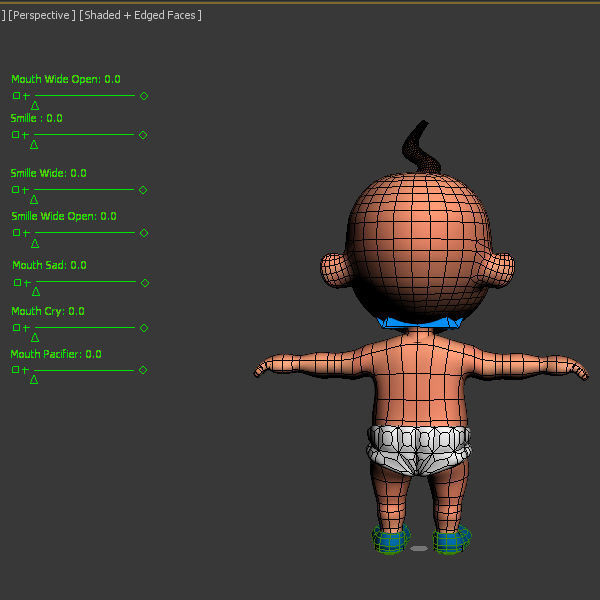Click the plus toggle of Mouth Pacifier slider
Image resolution: width=600 pixels, height=600 pixels.
click(25, 370)
